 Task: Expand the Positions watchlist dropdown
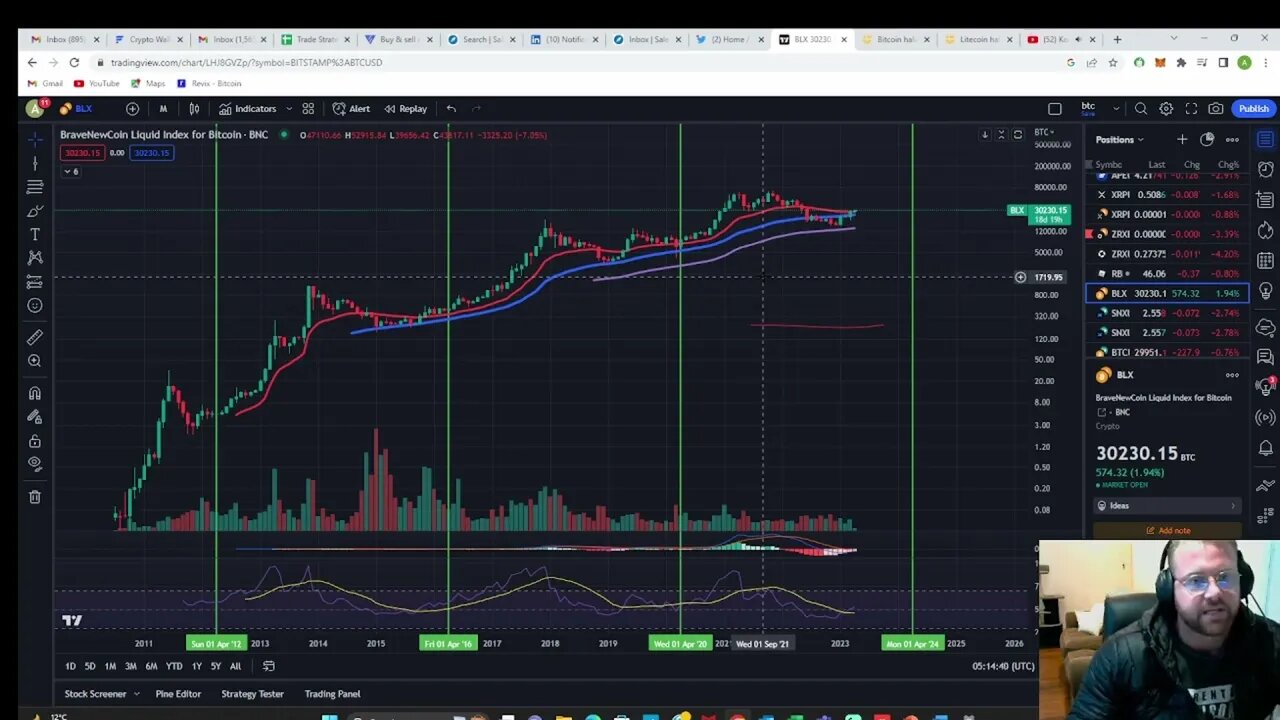[x=1120, y=140]
